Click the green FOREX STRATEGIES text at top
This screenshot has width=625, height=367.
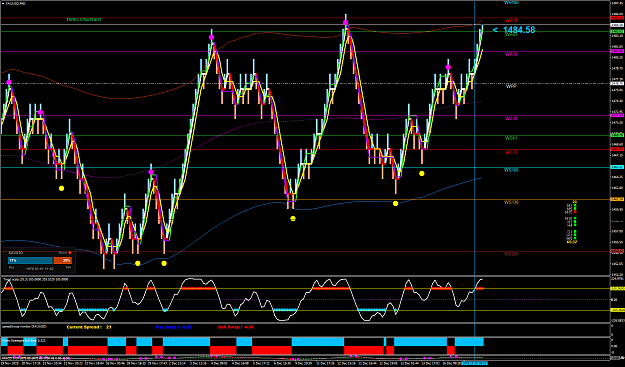click(84, 19)
